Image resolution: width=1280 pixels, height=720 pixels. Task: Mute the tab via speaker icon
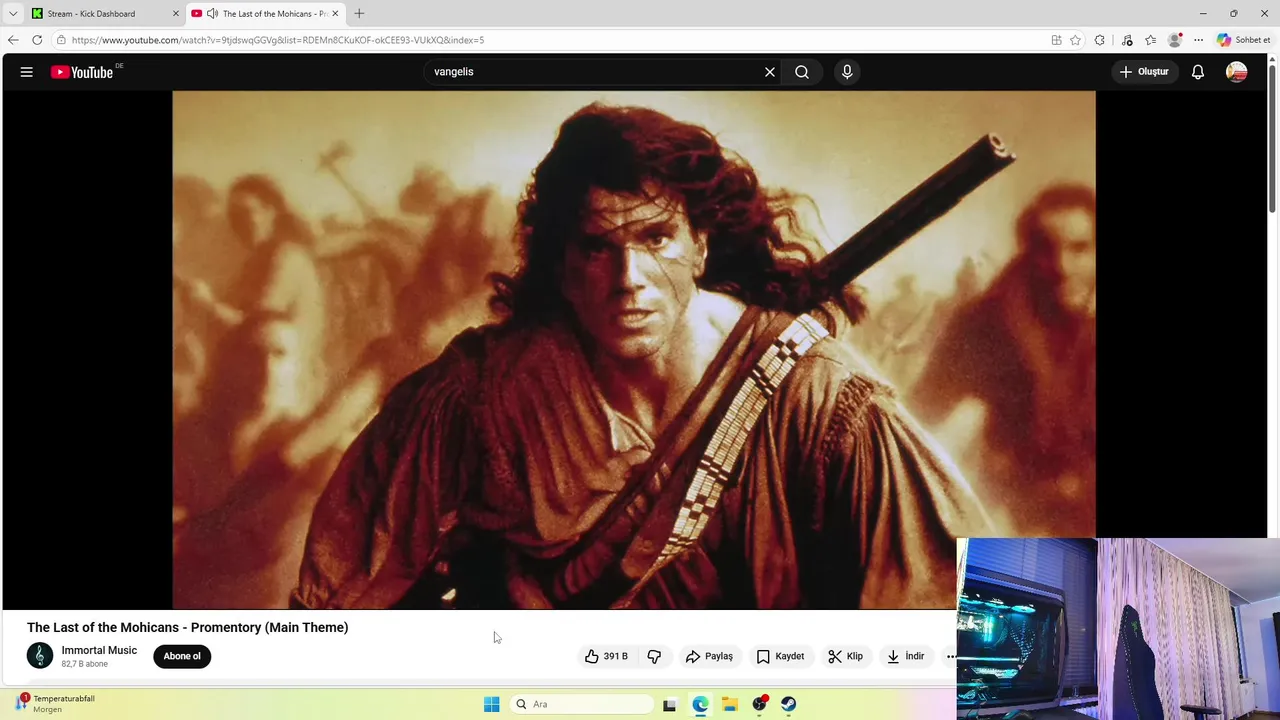point(212,14)
